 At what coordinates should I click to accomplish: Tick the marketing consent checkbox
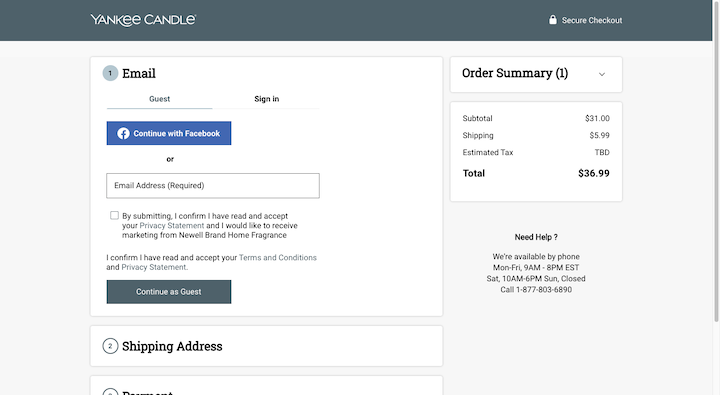pos(114,215)
